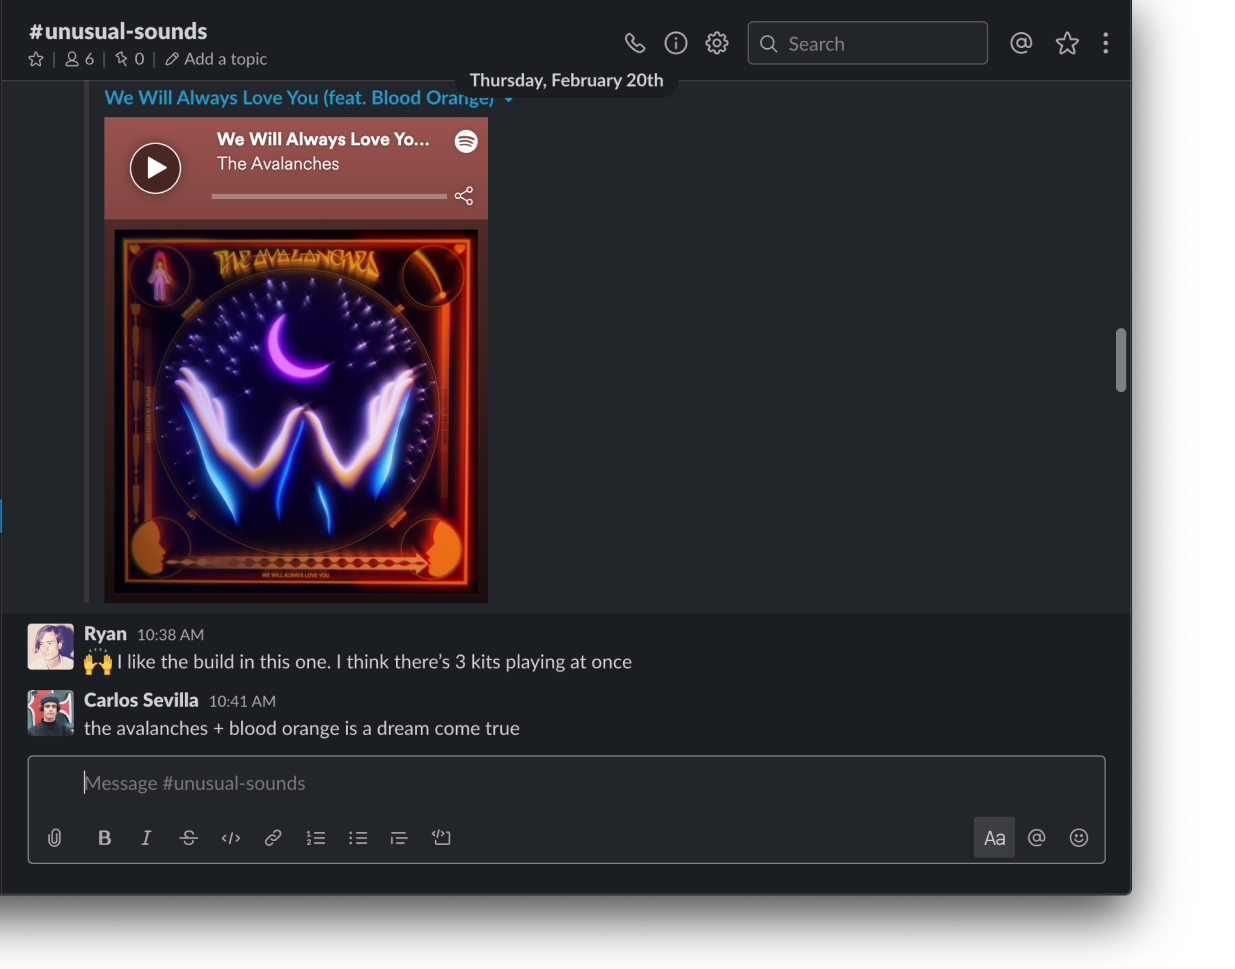
Task: Toggle bulleted list formatting
Action: 358,838
